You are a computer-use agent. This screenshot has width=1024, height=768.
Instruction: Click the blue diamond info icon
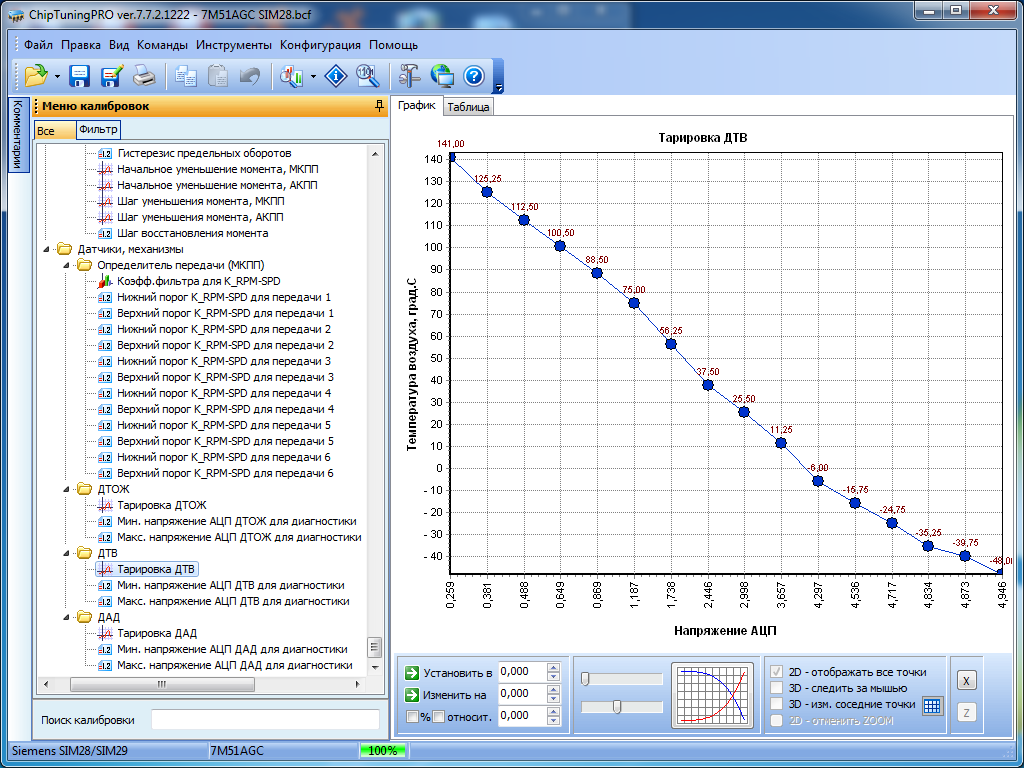click(336, 75)
